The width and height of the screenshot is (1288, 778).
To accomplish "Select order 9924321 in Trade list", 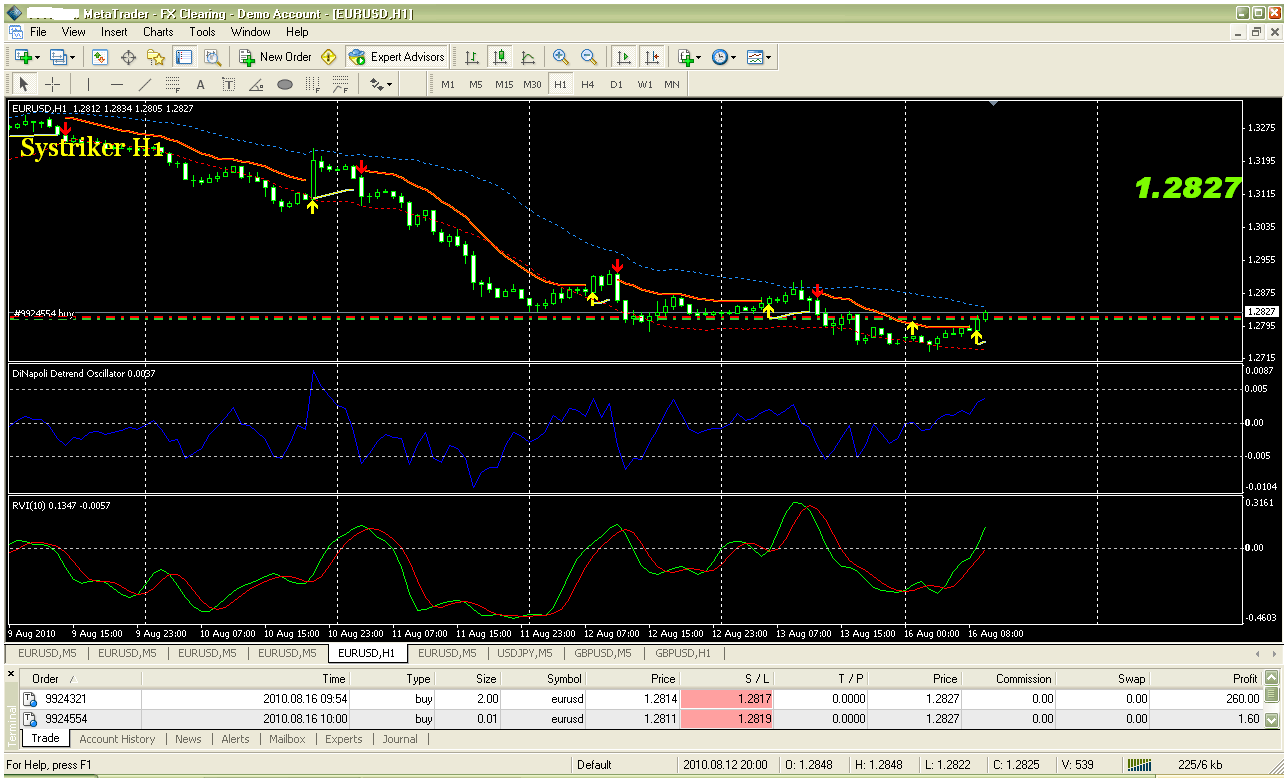I will click(640, 699).
